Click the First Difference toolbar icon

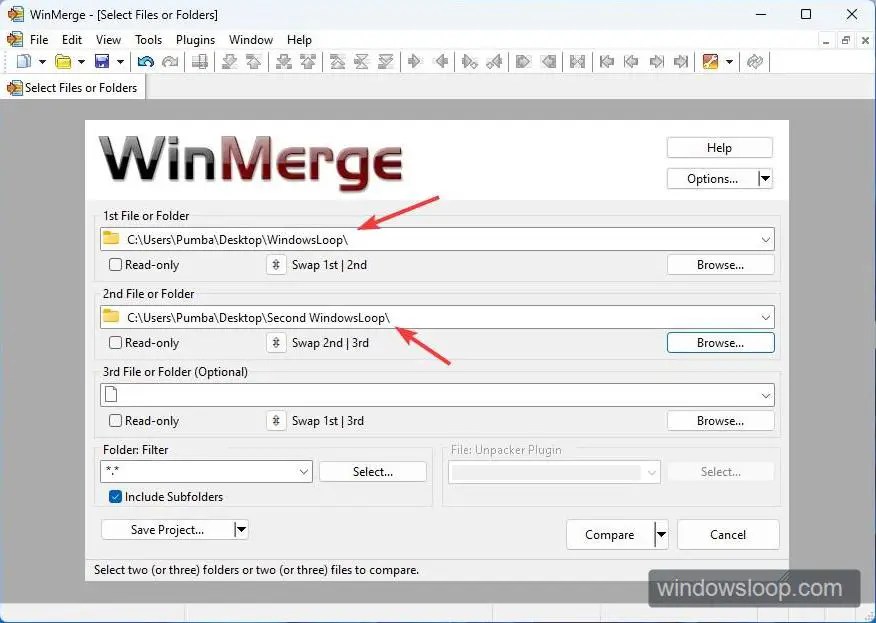coord(337,61)
